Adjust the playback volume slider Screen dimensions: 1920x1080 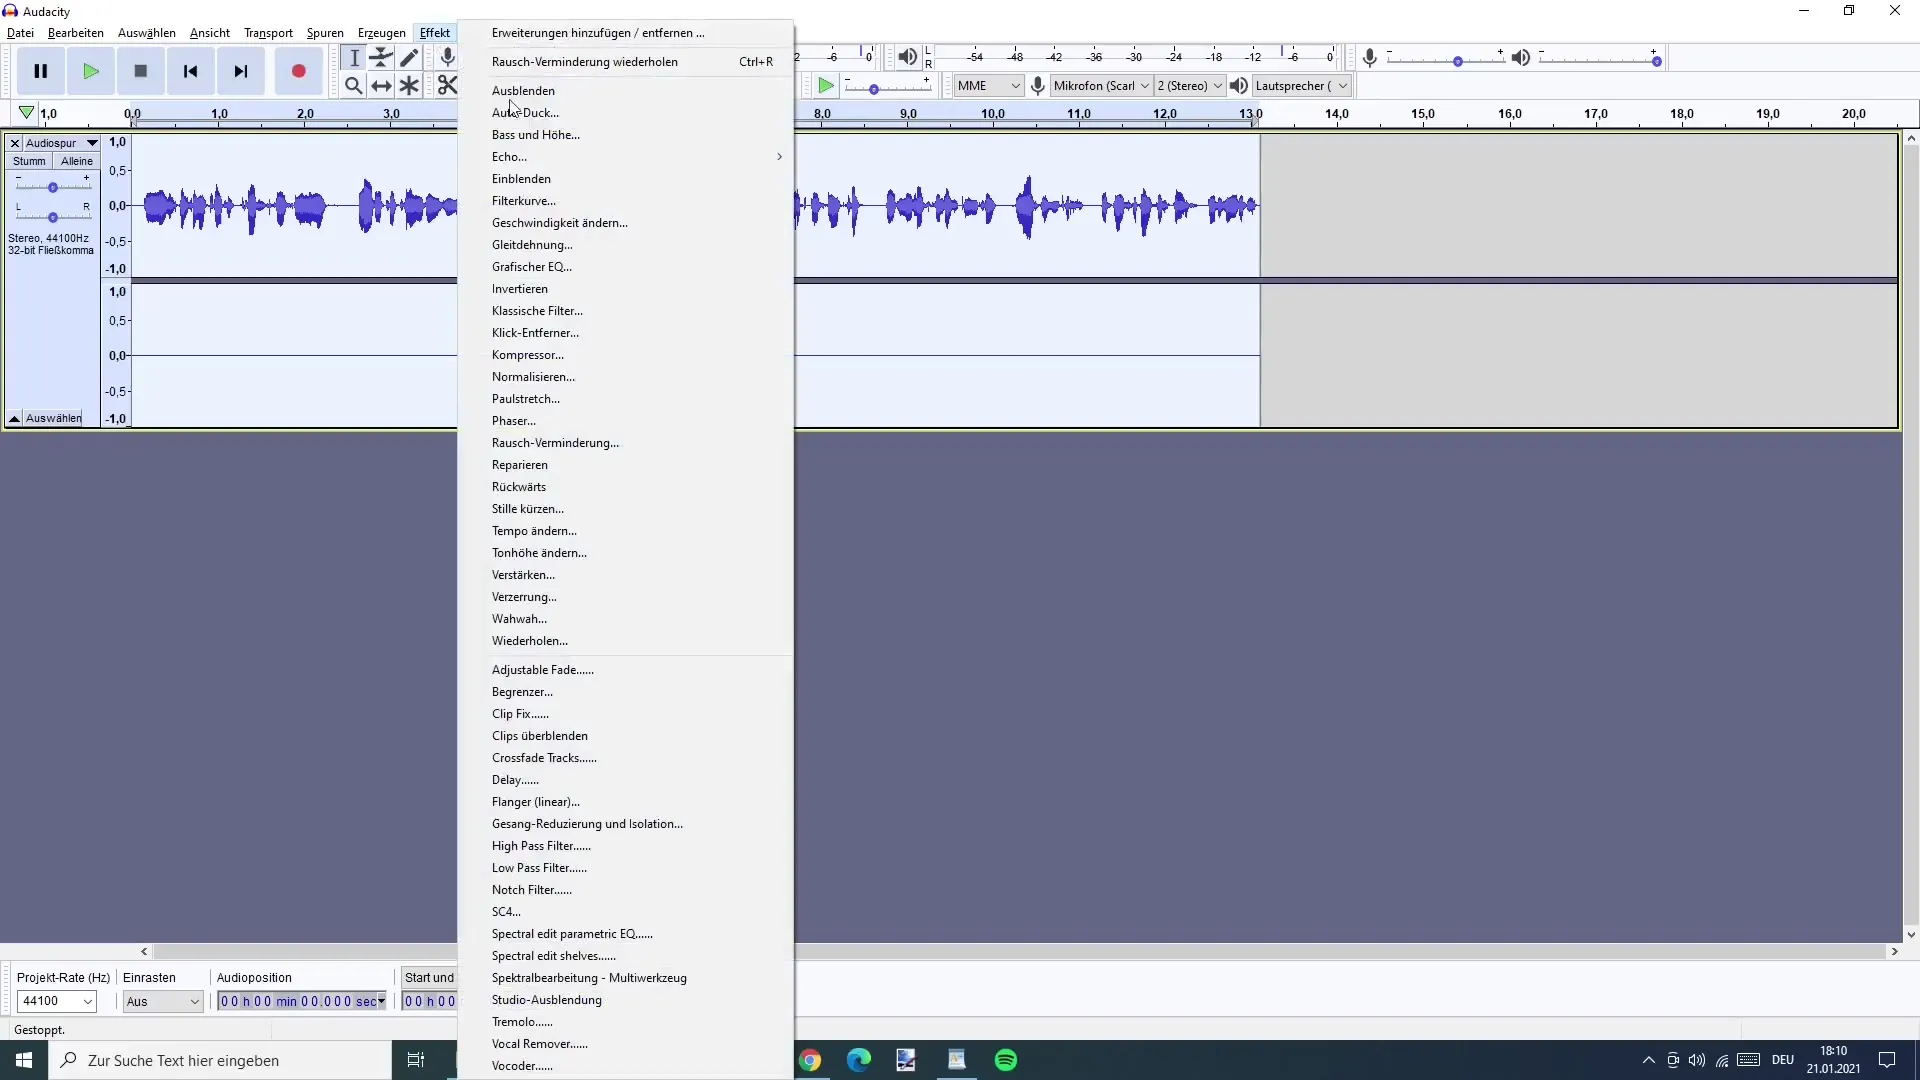[x=1600, y=60]
